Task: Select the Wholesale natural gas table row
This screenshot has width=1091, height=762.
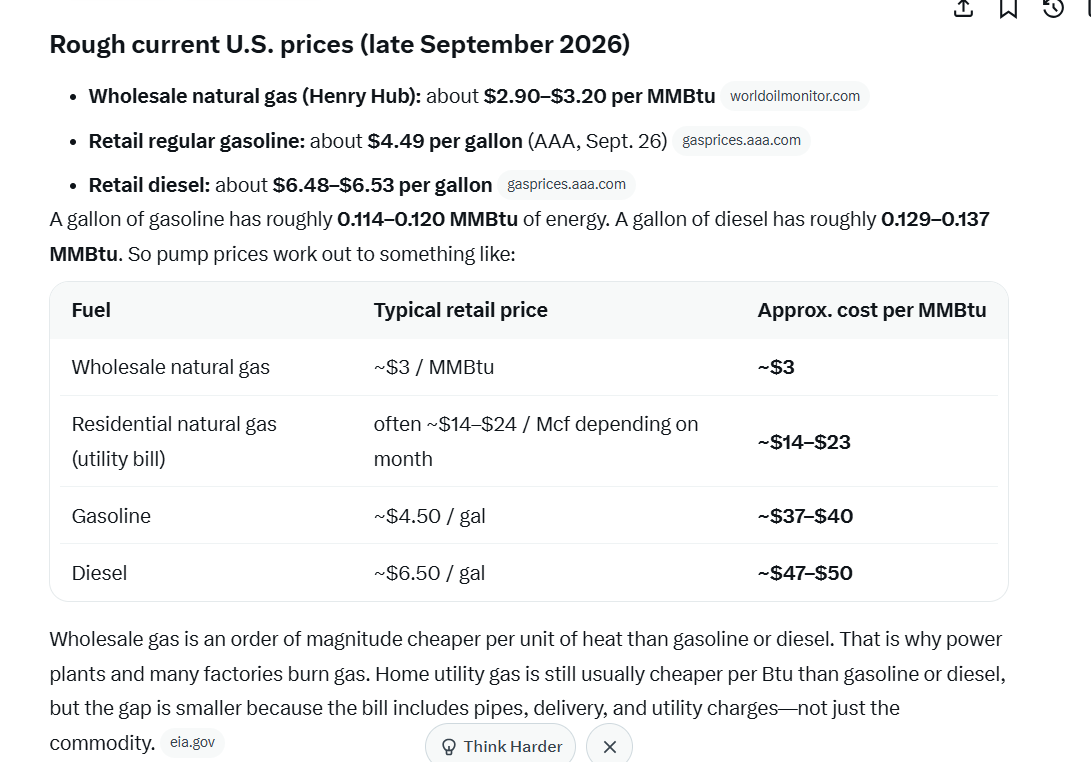Action: pos(529,367)
